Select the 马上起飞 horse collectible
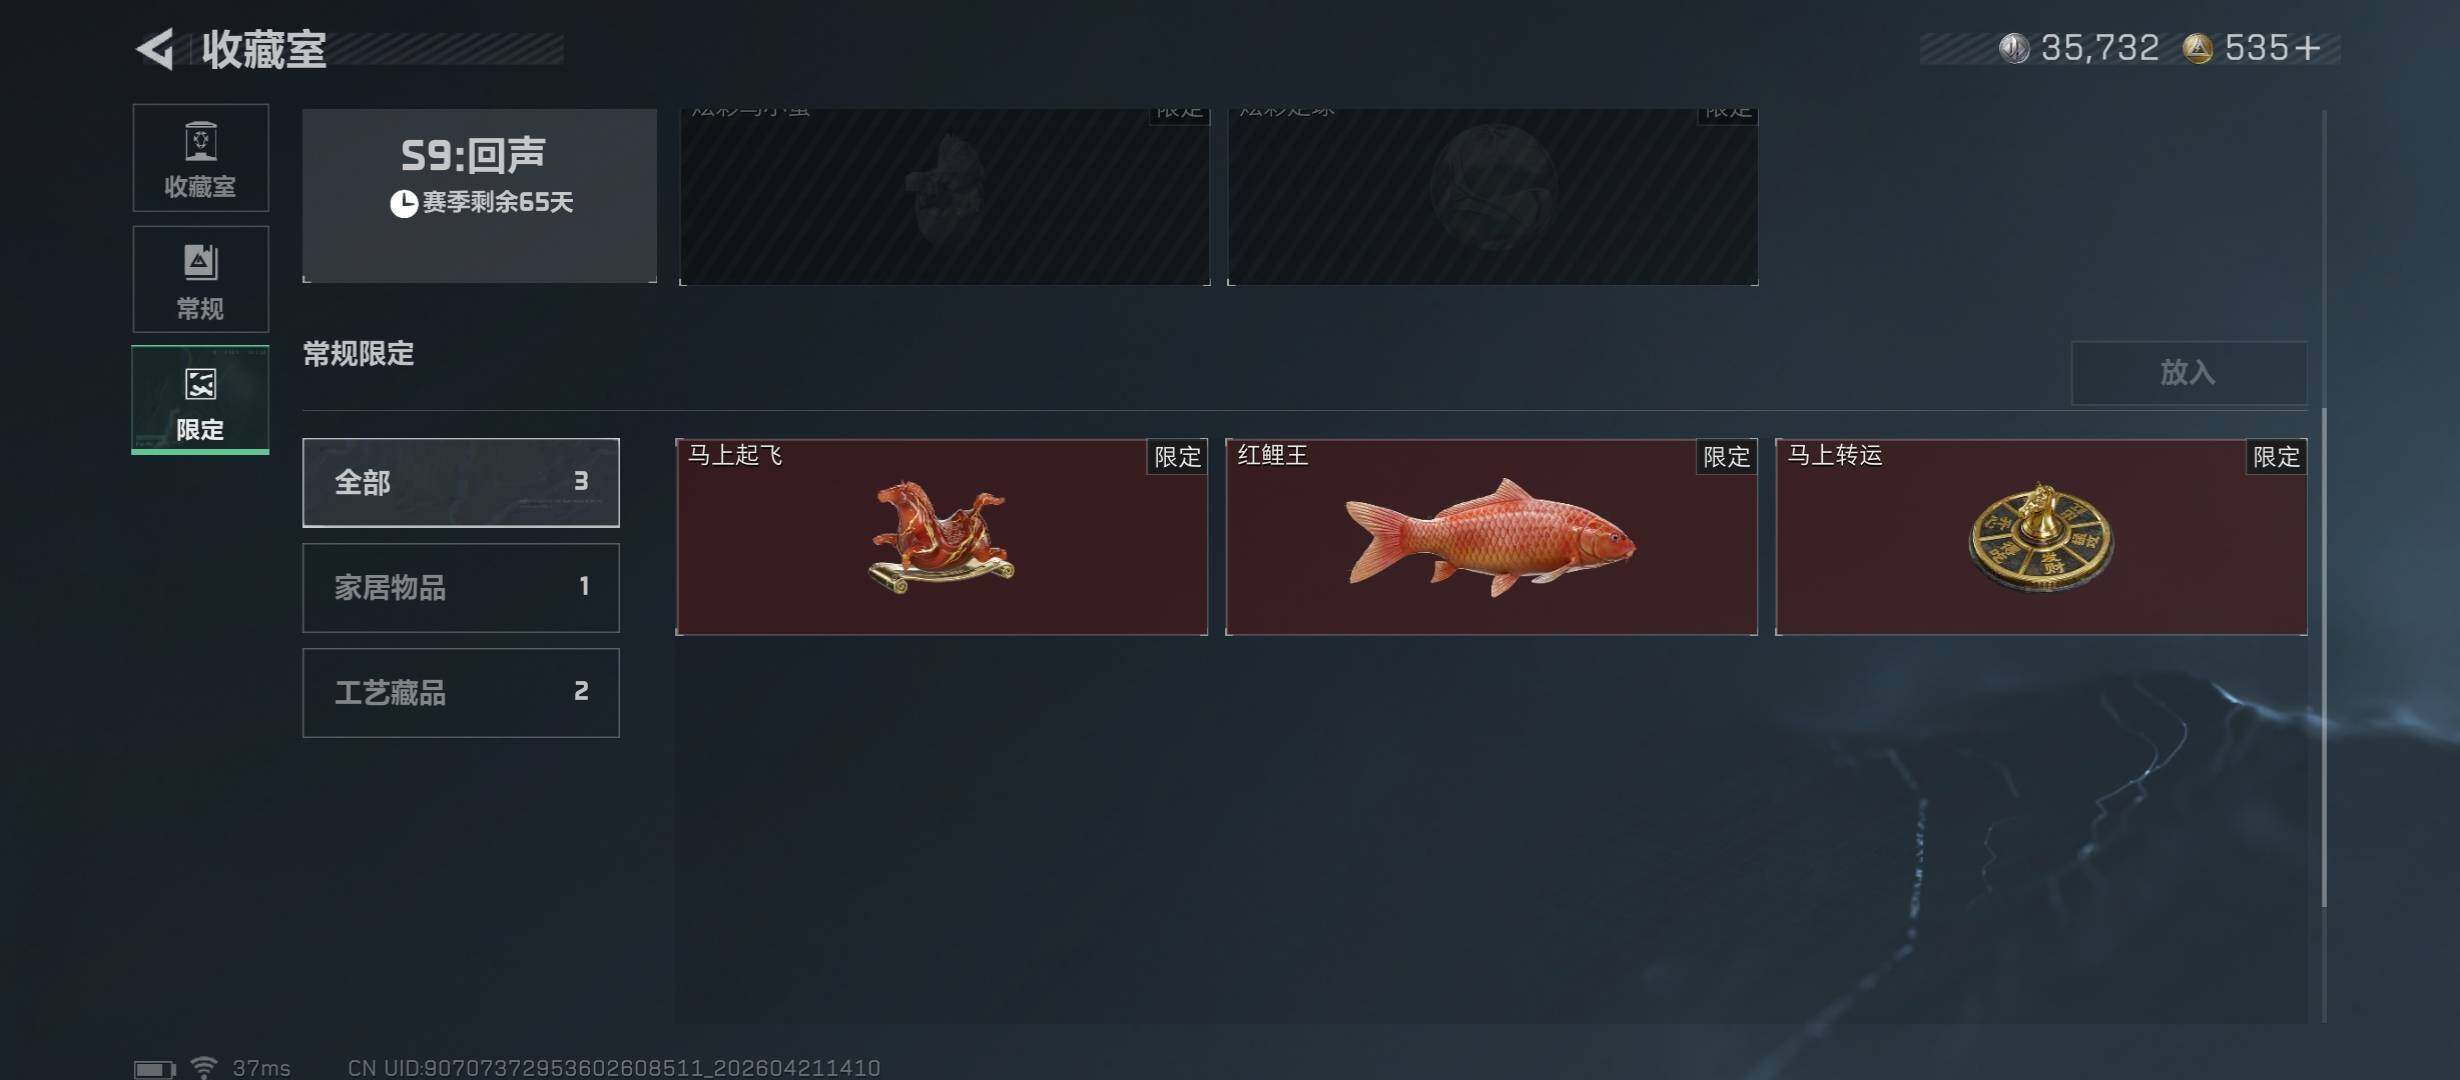Screen dimensions: 2460x1080 (942, 537)
